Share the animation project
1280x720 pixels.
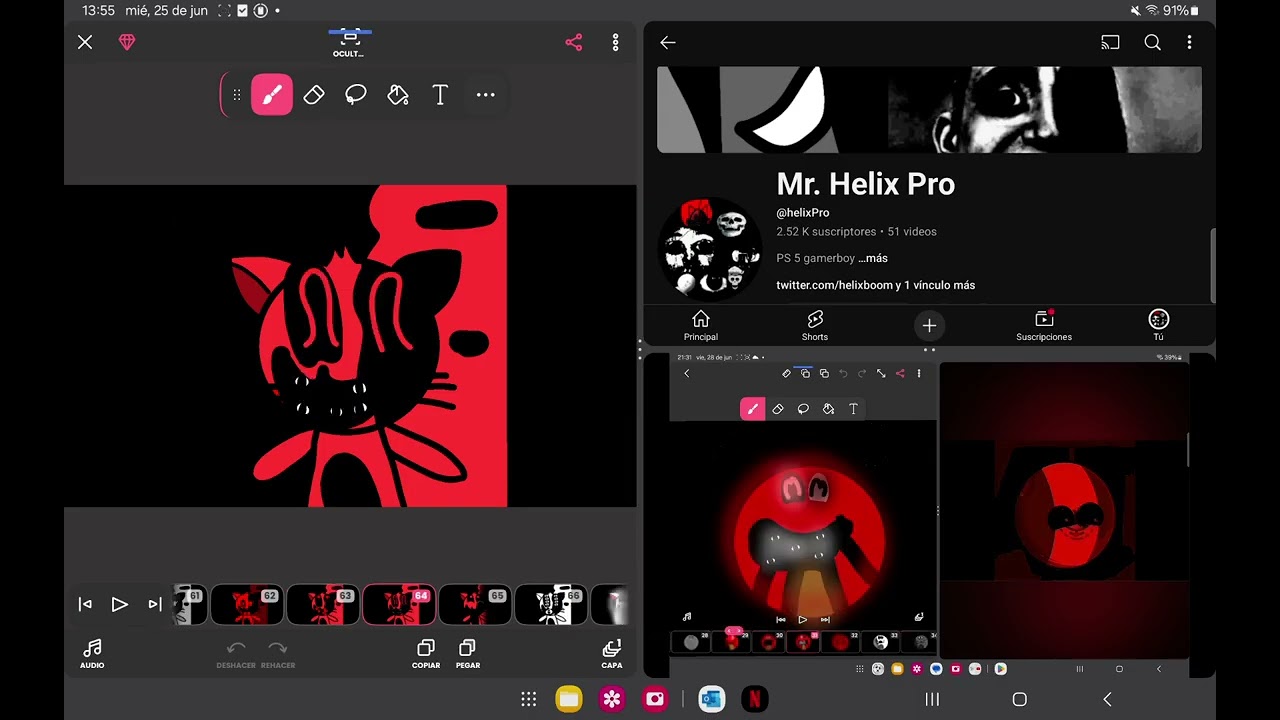click(x=574, y=42)
